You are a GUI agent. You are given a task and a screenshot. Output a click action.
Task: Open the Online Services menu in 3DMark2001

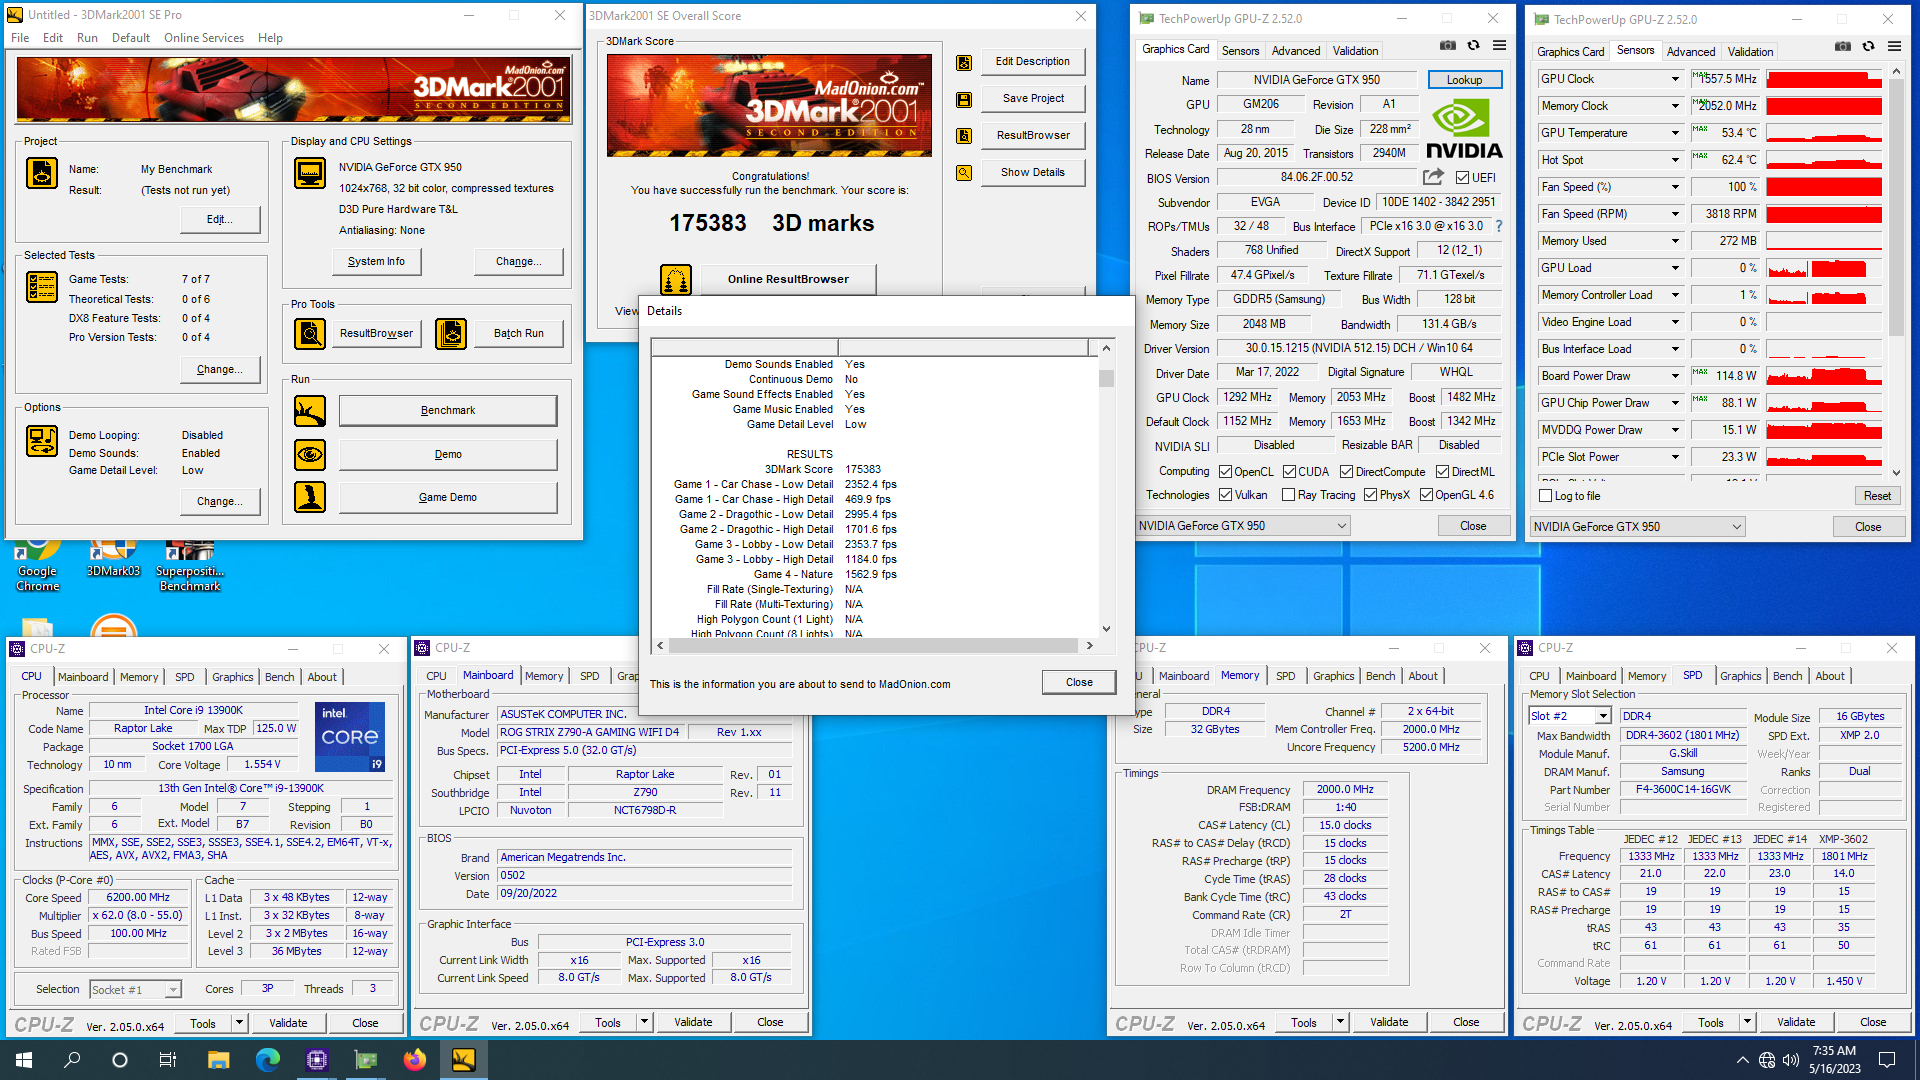coord(204,38)
